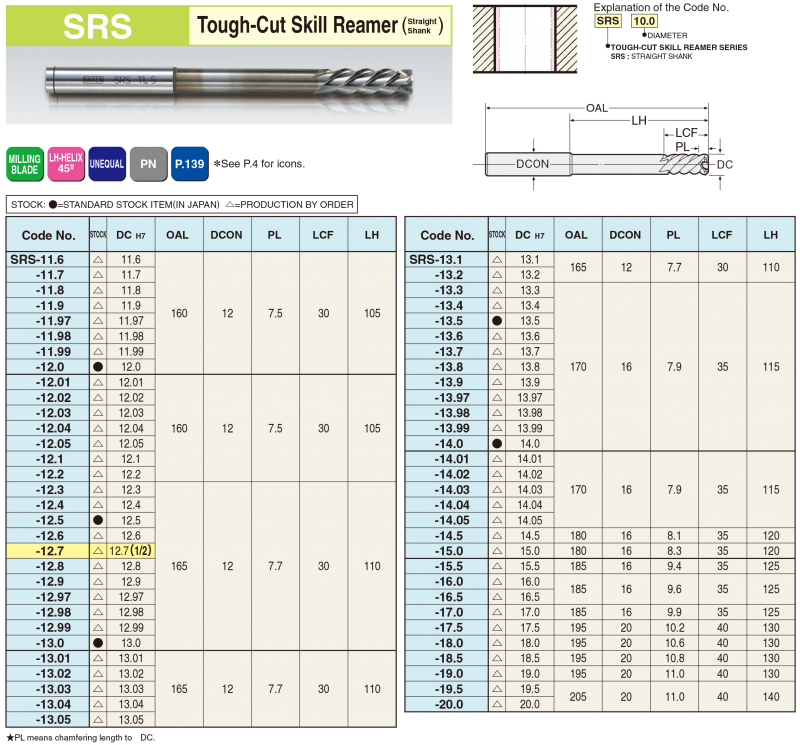Click the 8.3 PL value for -15.0
The image size is (800, 745).
(x=674, y=551)
